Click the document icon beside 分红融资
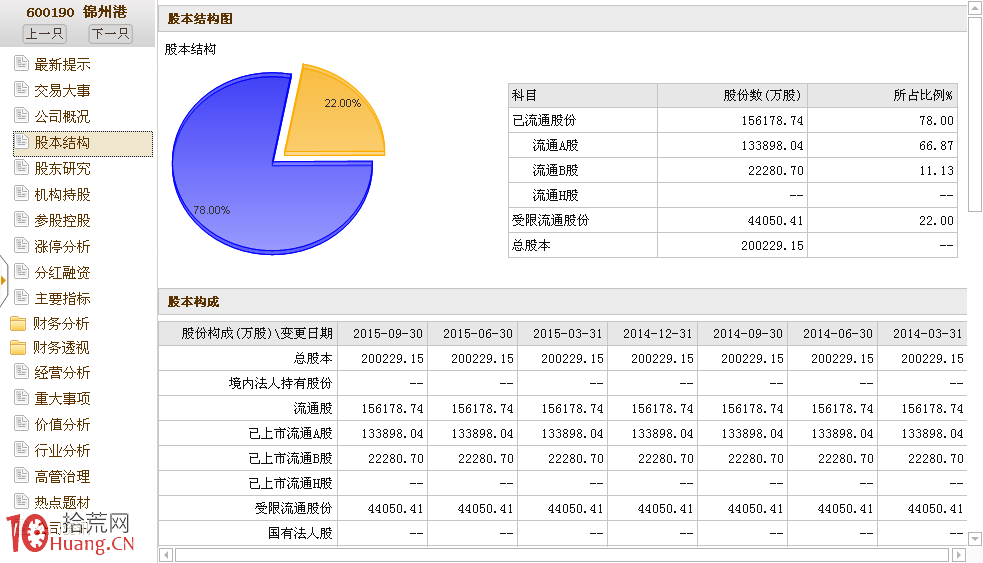The height and width of the screenshot is (563, 983). click(x=21, y=271)
